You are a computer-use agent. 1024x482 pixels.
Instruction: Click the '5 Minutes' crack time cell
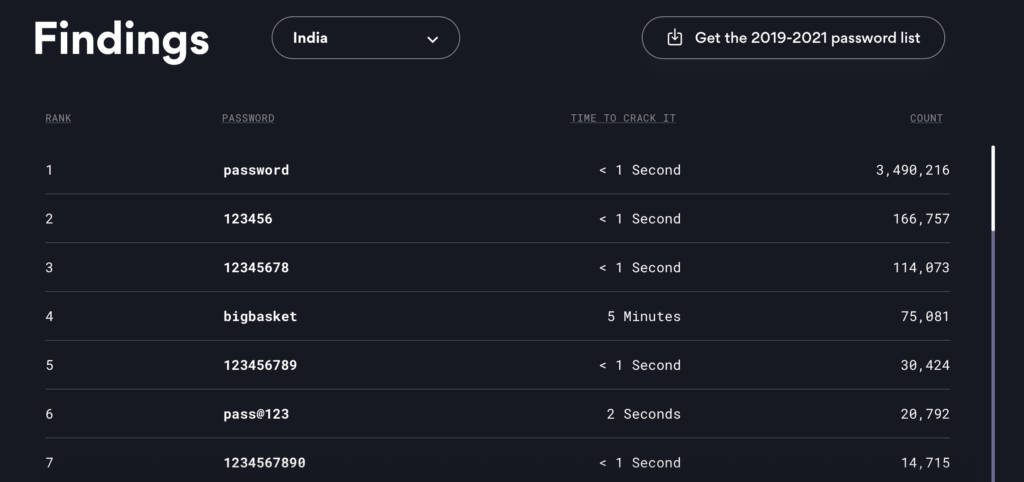(x=644, y=317)
